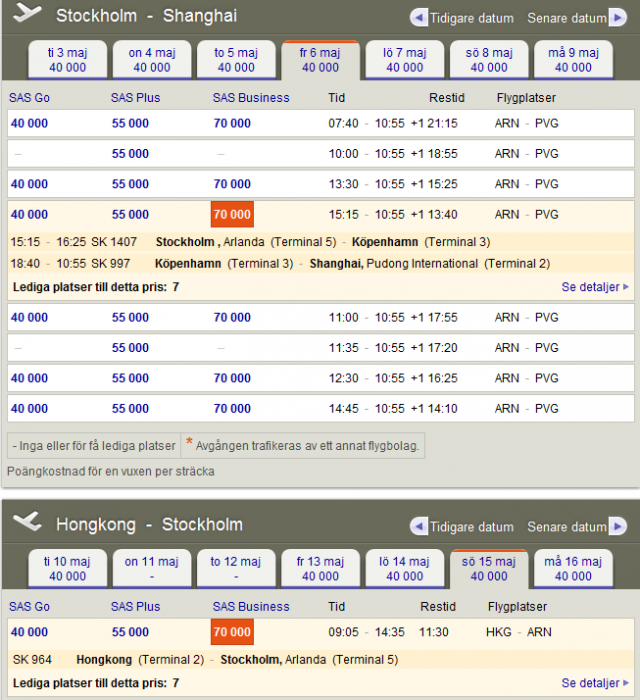Click the later-date arrow for Hongkong - Stockholm
Viewport: 640px width, 700px height.
[x=619, y=527]
